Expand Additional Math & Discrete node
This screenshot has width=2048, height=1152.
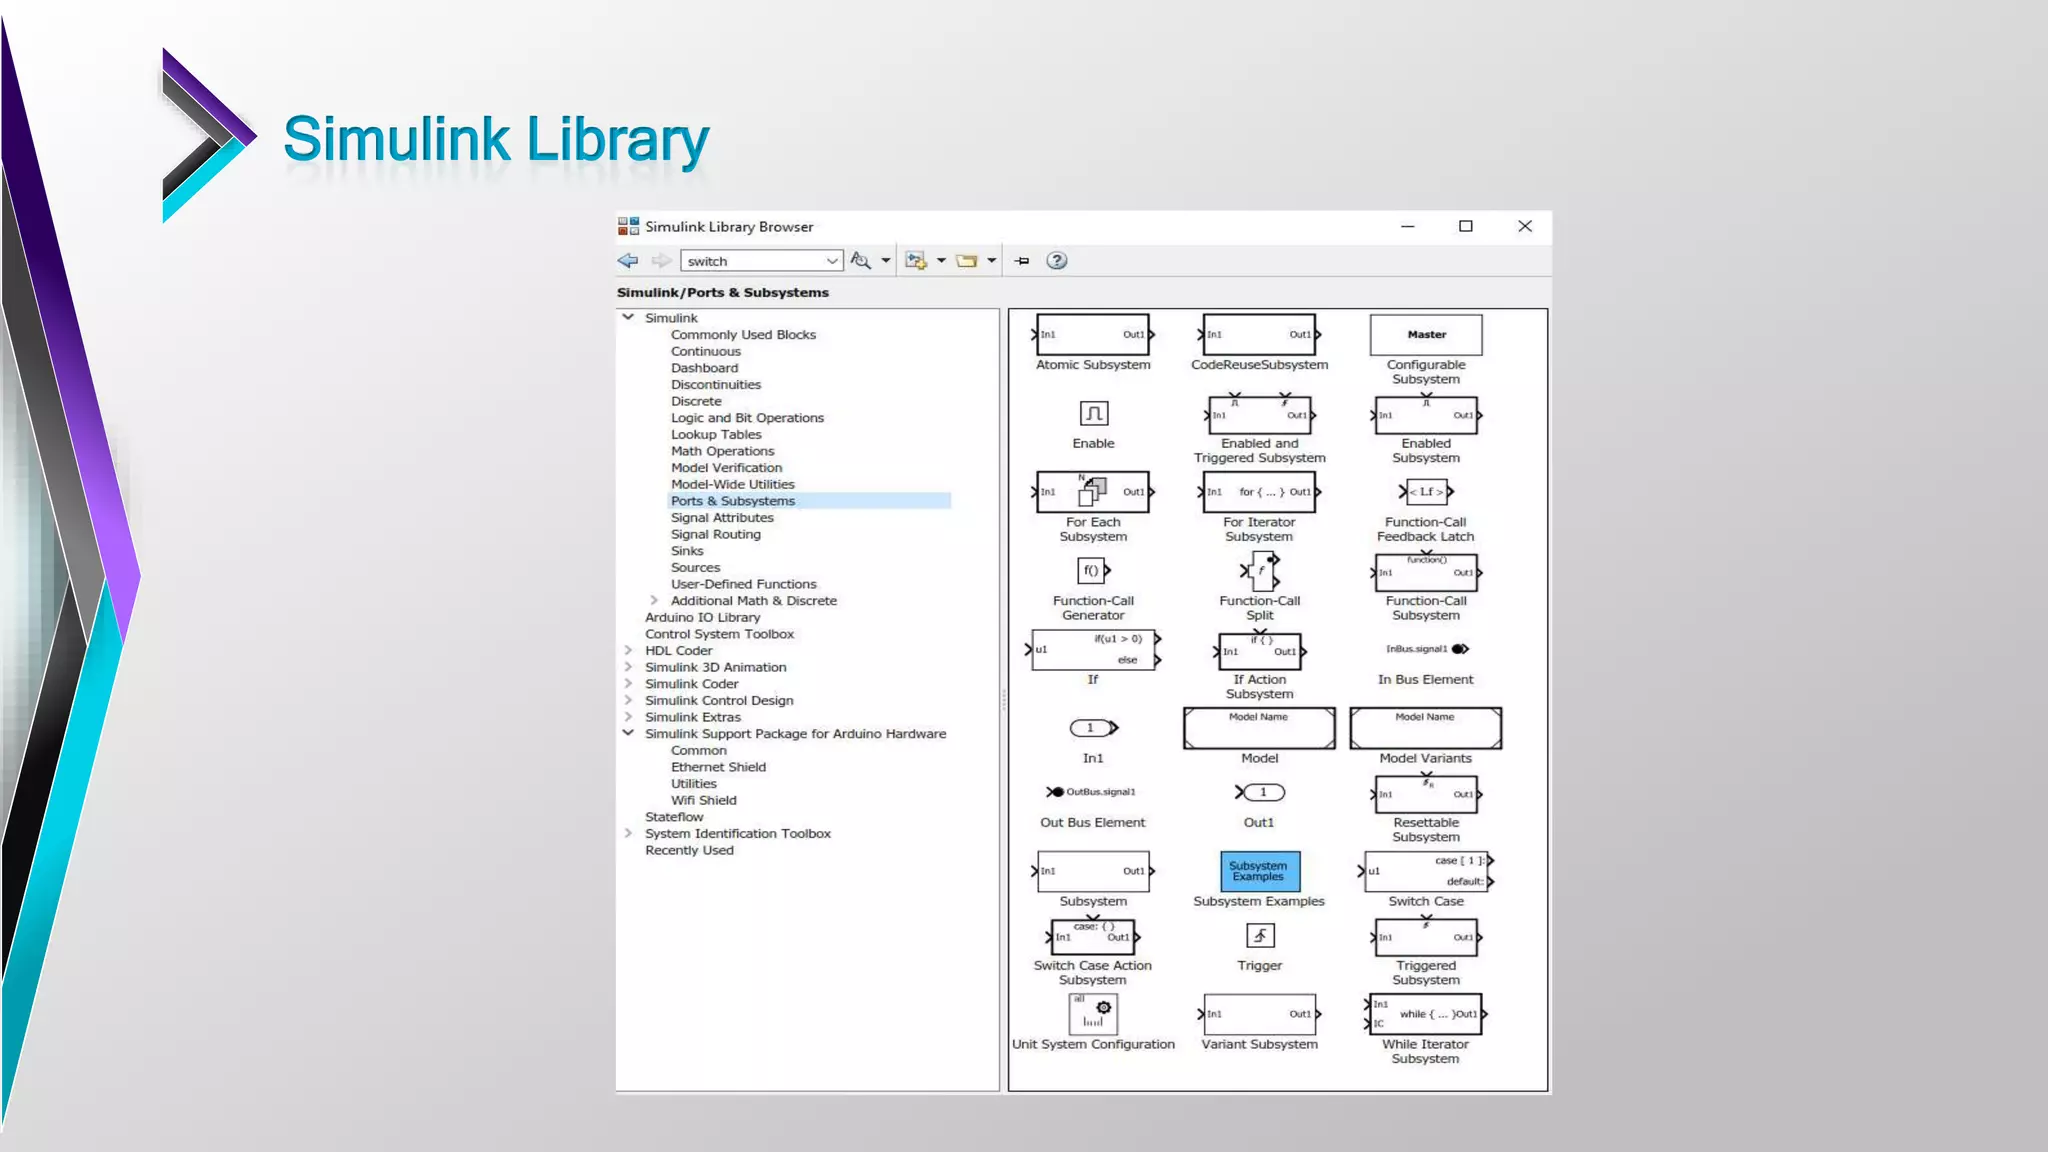click(x=654, y=601)
